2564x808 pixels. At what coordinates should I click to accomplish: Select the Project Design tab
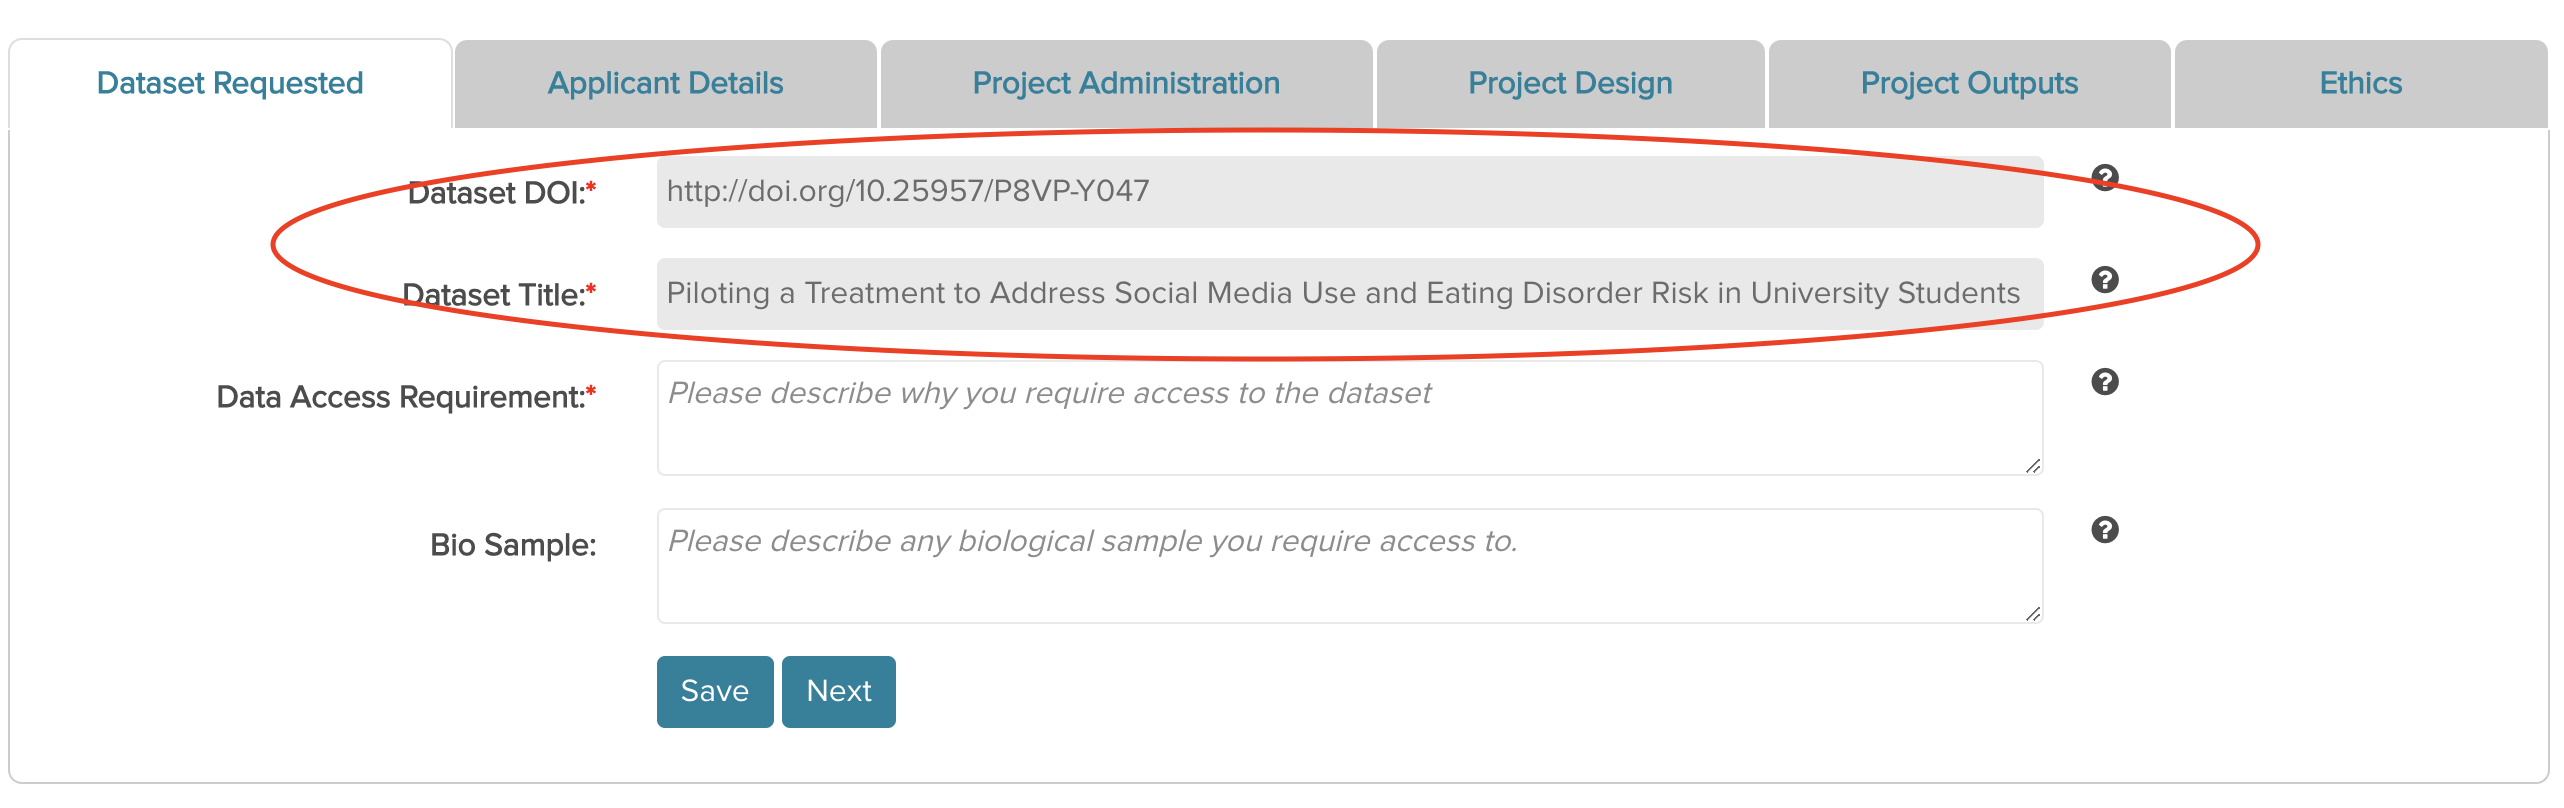1570,84
